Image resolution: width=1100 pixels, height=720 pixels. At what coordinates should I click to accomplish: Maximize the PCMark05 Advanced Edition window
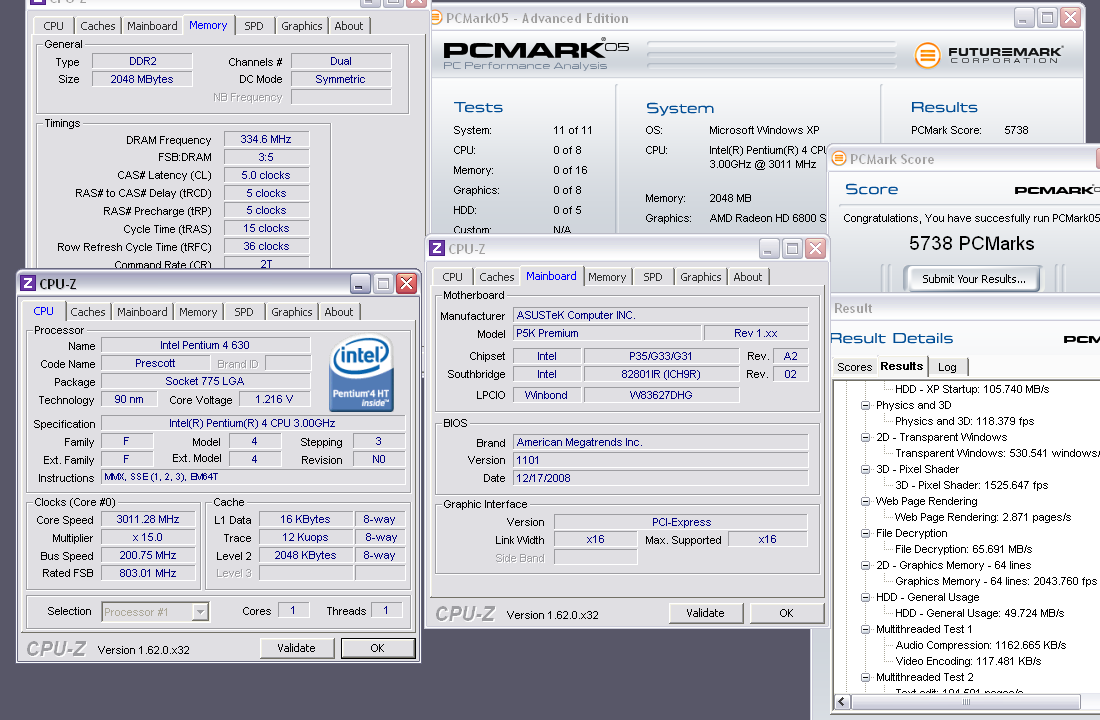click(1047, 18)
